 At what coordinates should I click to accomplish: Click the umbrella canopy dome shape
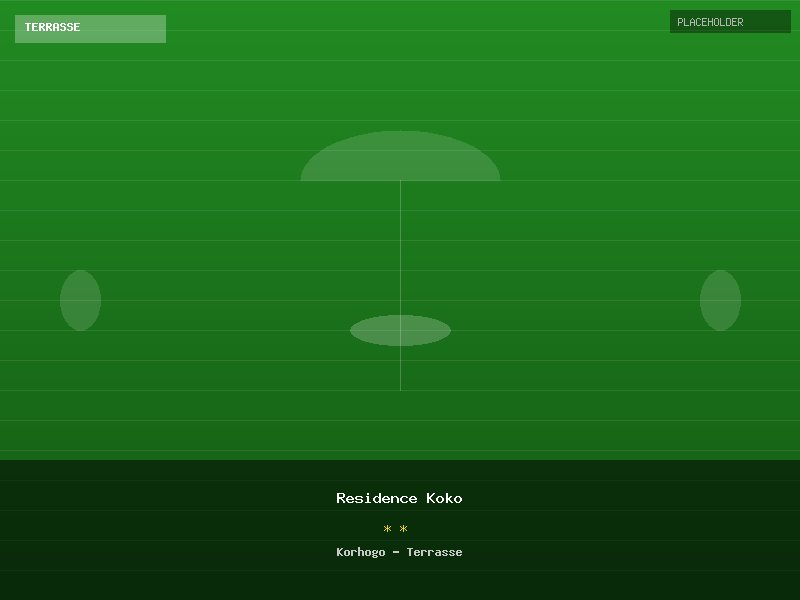point(400,157)
